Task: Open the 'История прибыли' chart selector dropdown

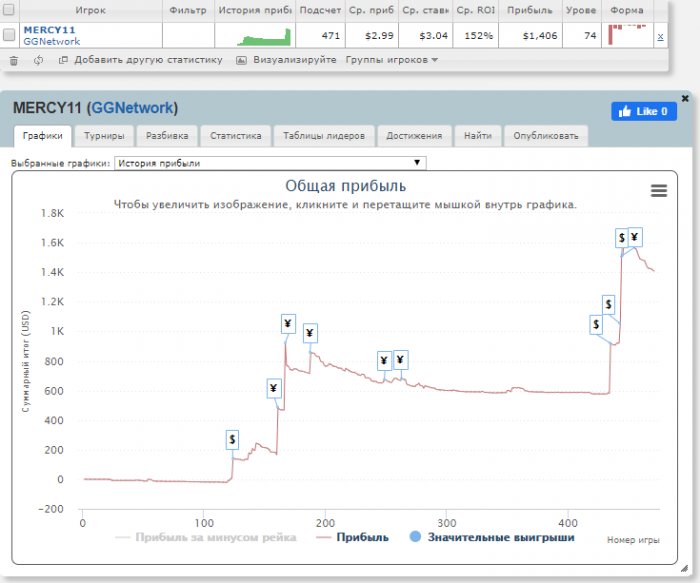Action: [x=270, y=162]
